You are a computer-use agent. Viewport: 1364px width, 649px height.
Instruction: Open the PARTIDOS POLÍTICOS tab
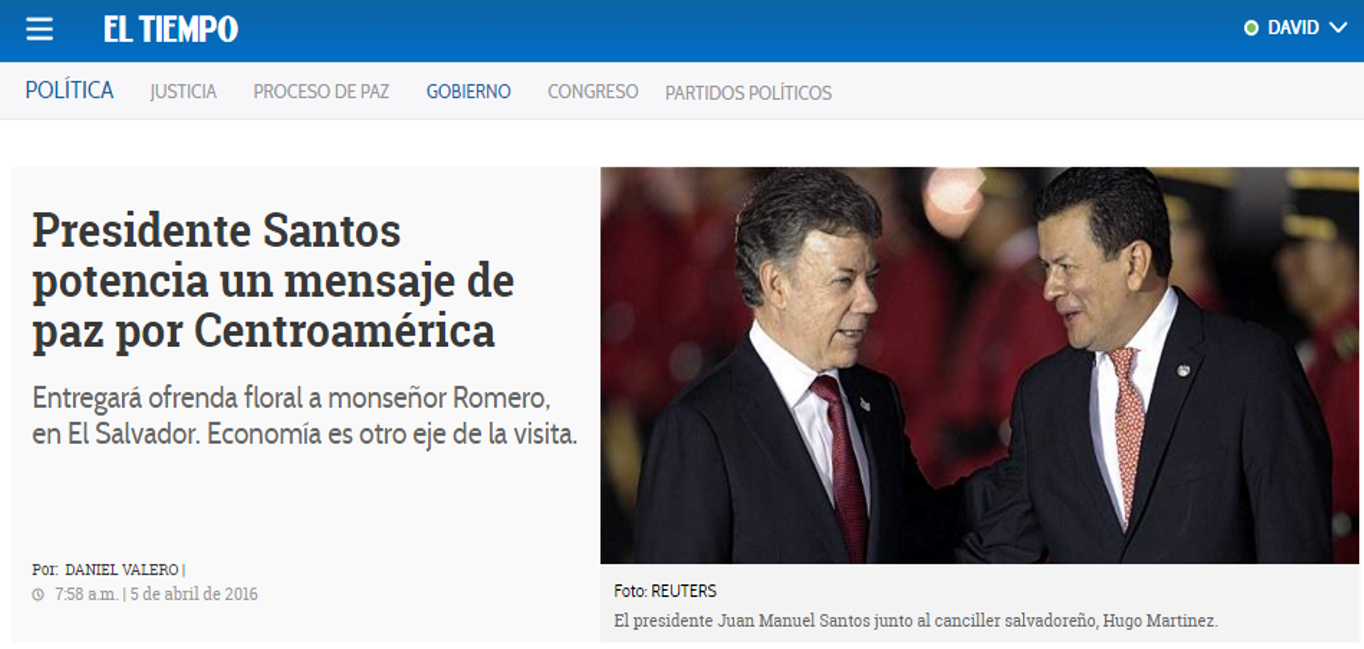pos(748,93)
